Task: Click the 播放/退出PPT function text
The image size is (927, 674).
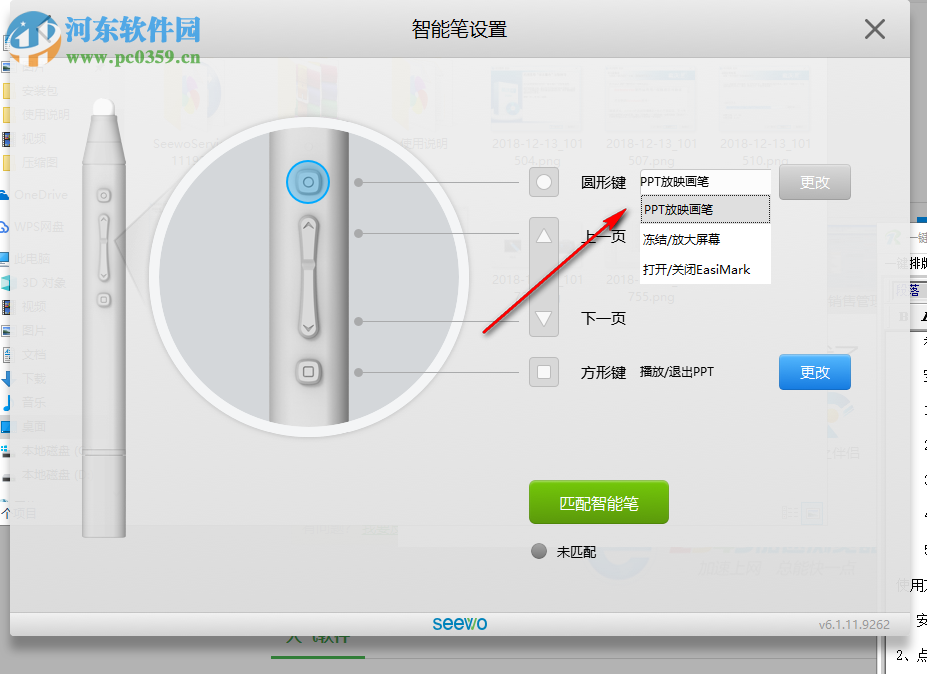Action: click(x=677, y=372)
